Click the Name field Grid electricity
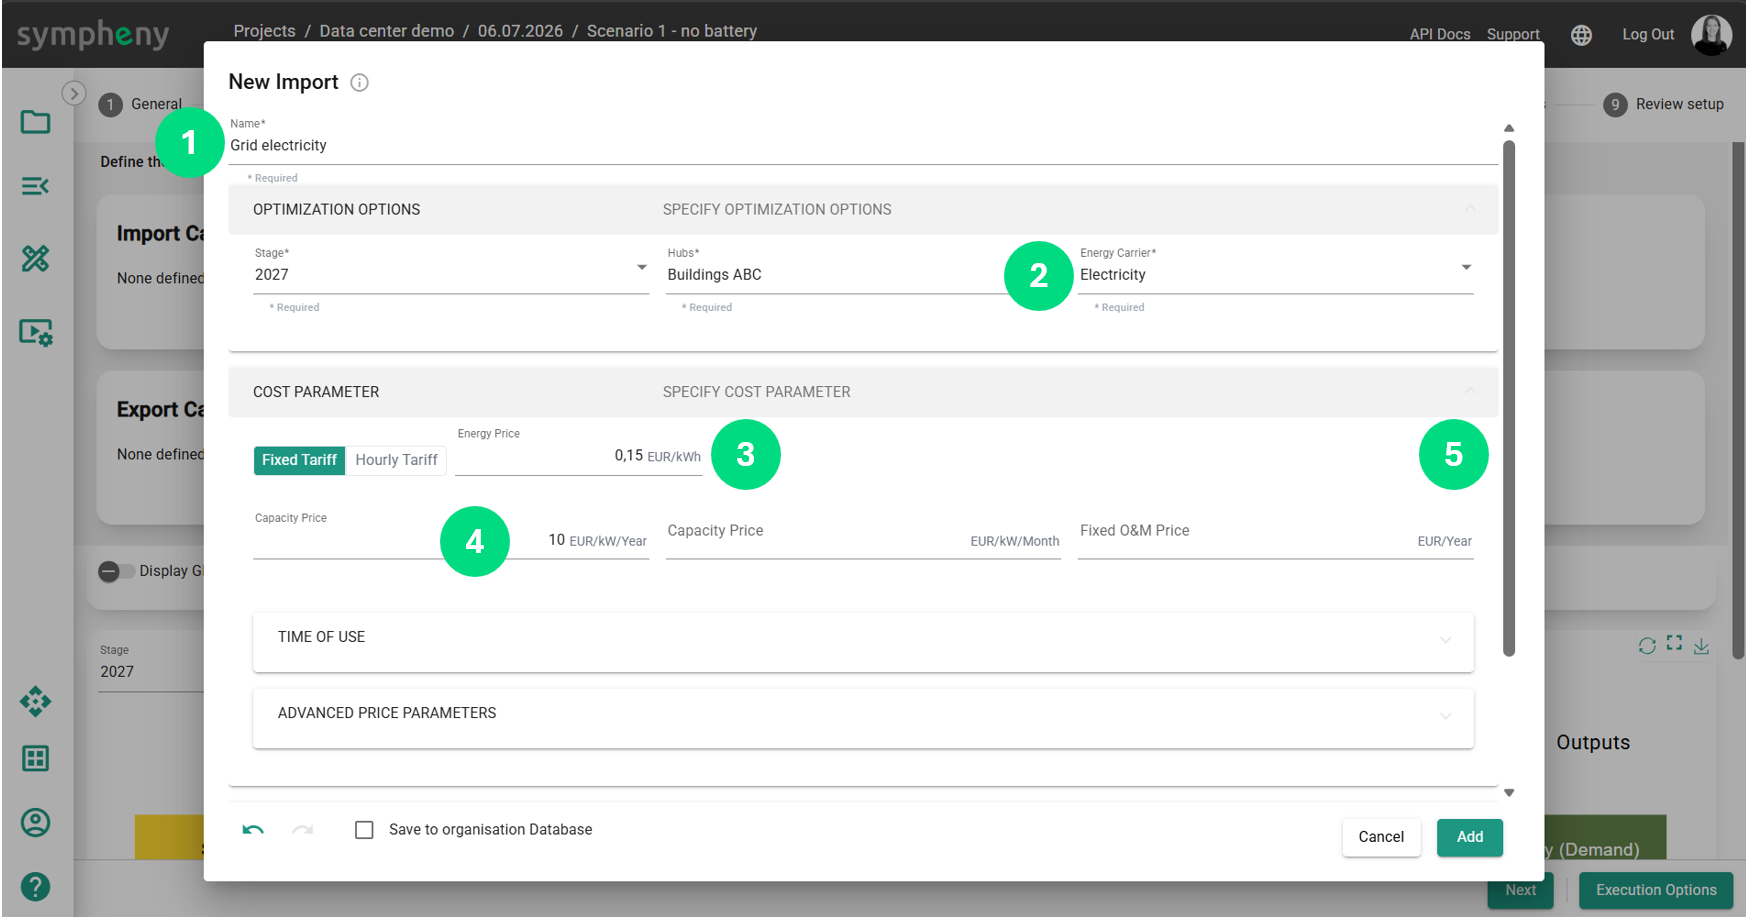 point(863,145)
